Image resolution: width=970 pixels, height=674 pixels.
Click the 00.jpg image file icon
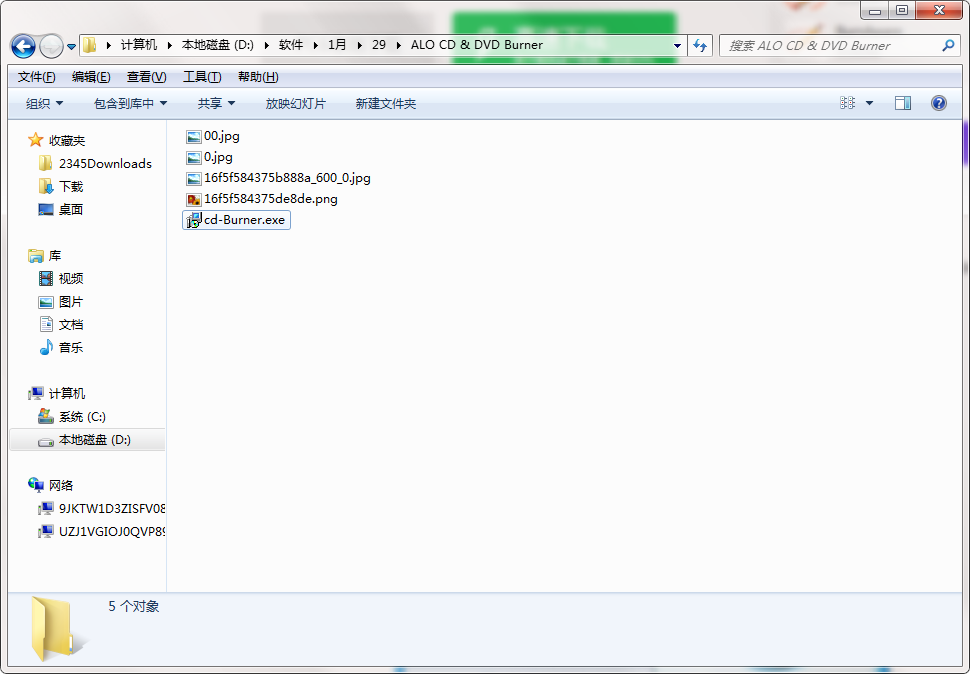[x=194, y=137]
